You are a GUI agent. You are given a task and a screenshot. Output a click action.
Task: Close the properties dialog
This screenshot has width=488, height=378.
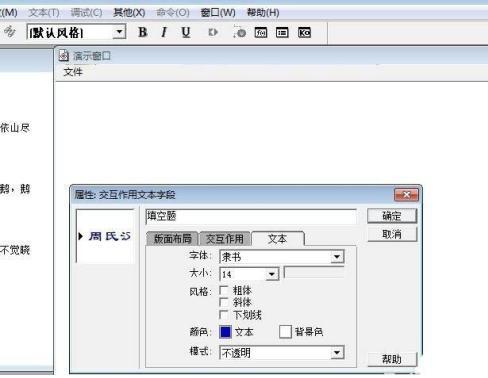(406, 195)
